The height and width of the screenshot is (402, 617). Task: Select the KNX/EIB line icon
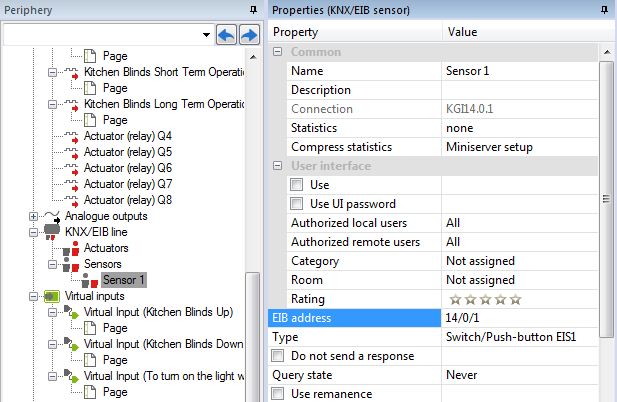coord(52,231)
